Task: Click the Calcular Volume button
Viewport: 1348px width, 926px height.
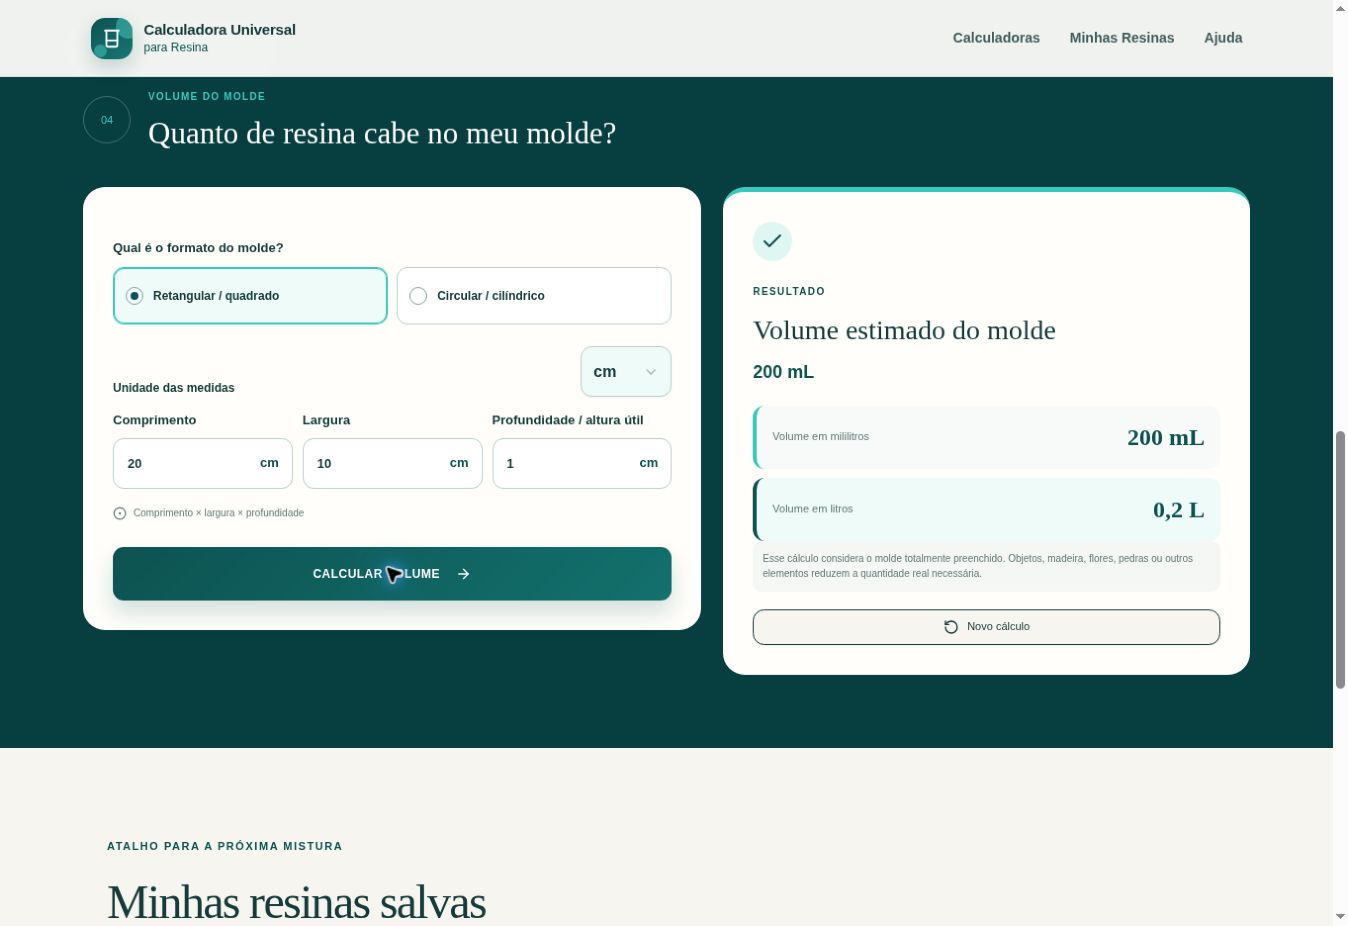Action: (x=392, y=574)
